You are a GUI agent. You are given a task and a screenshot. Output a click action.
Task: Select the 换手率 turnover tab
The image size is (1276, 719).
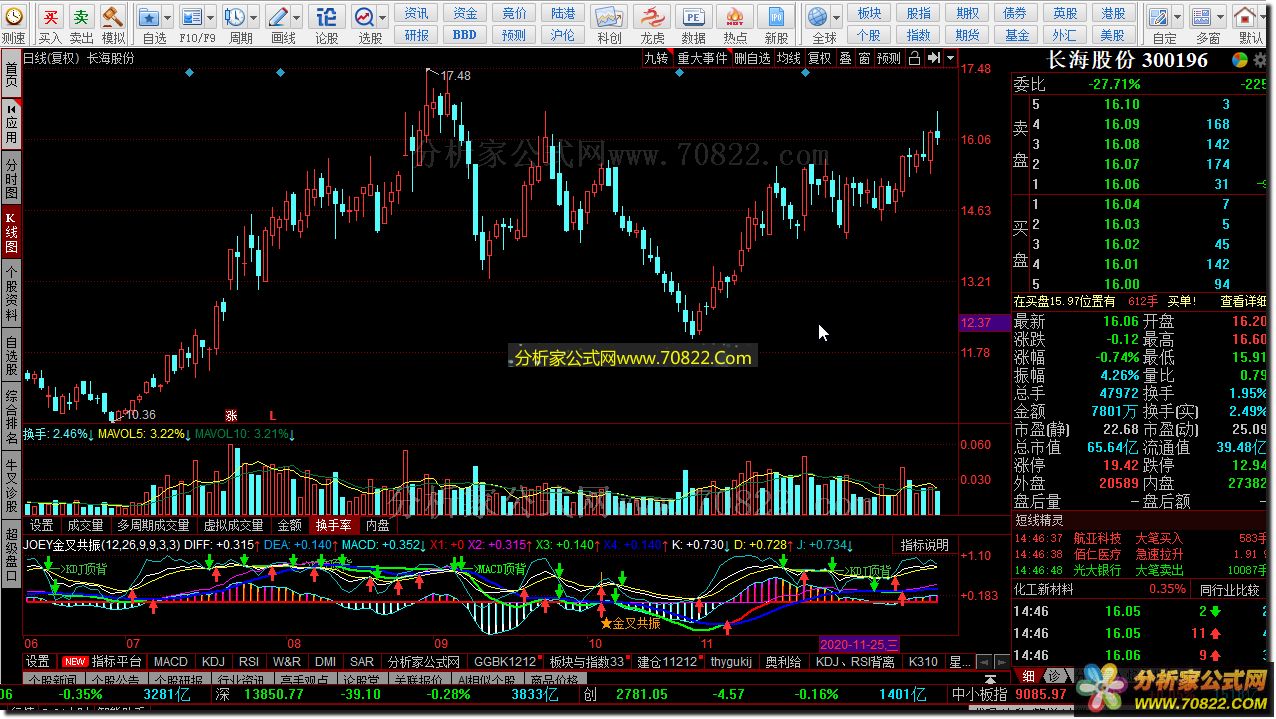coord(333,525)
